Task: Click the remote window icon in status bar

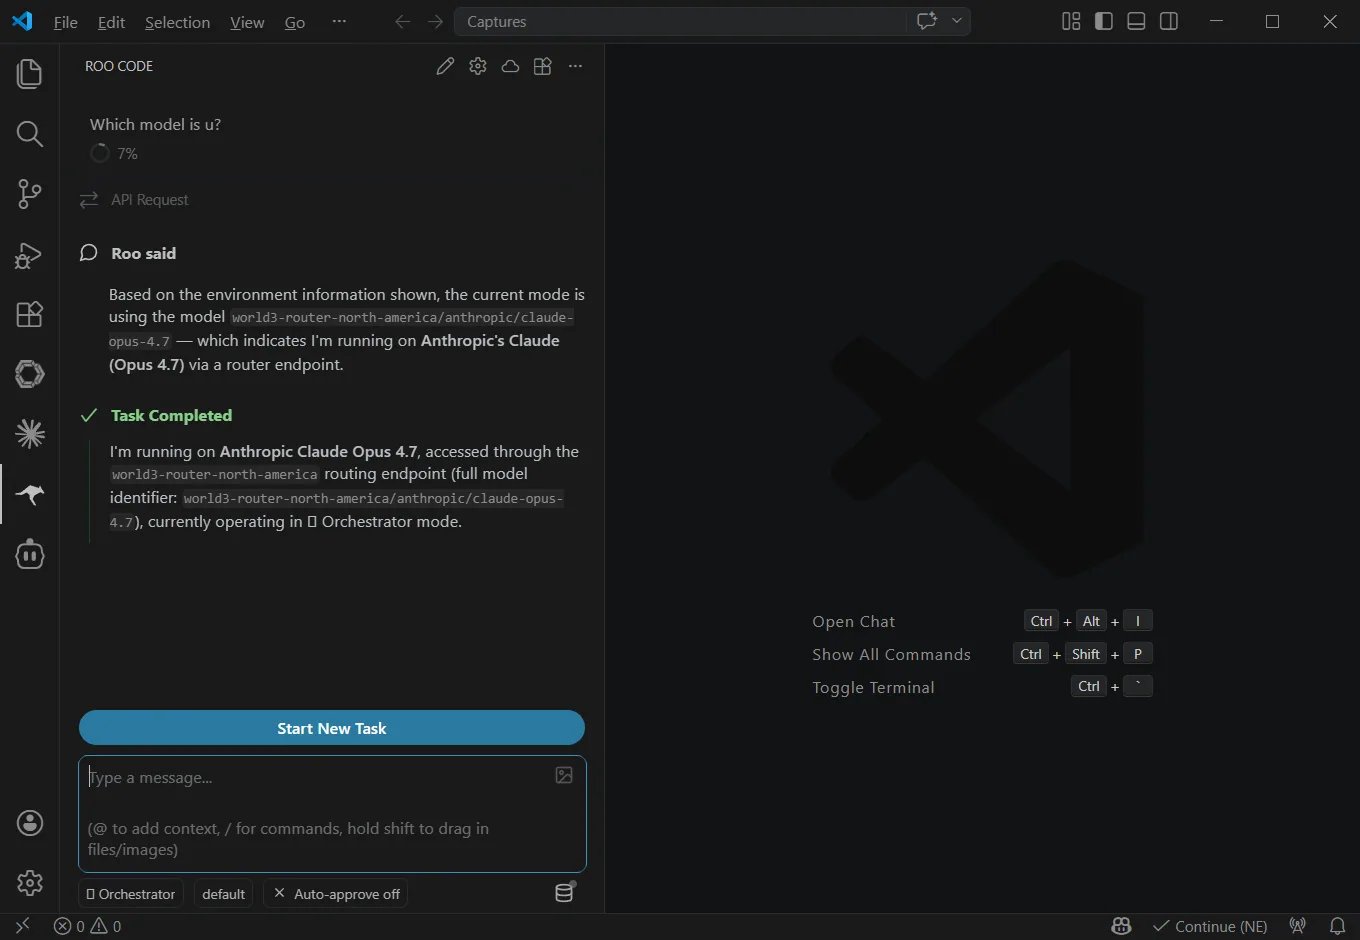Action: [23, 926]
